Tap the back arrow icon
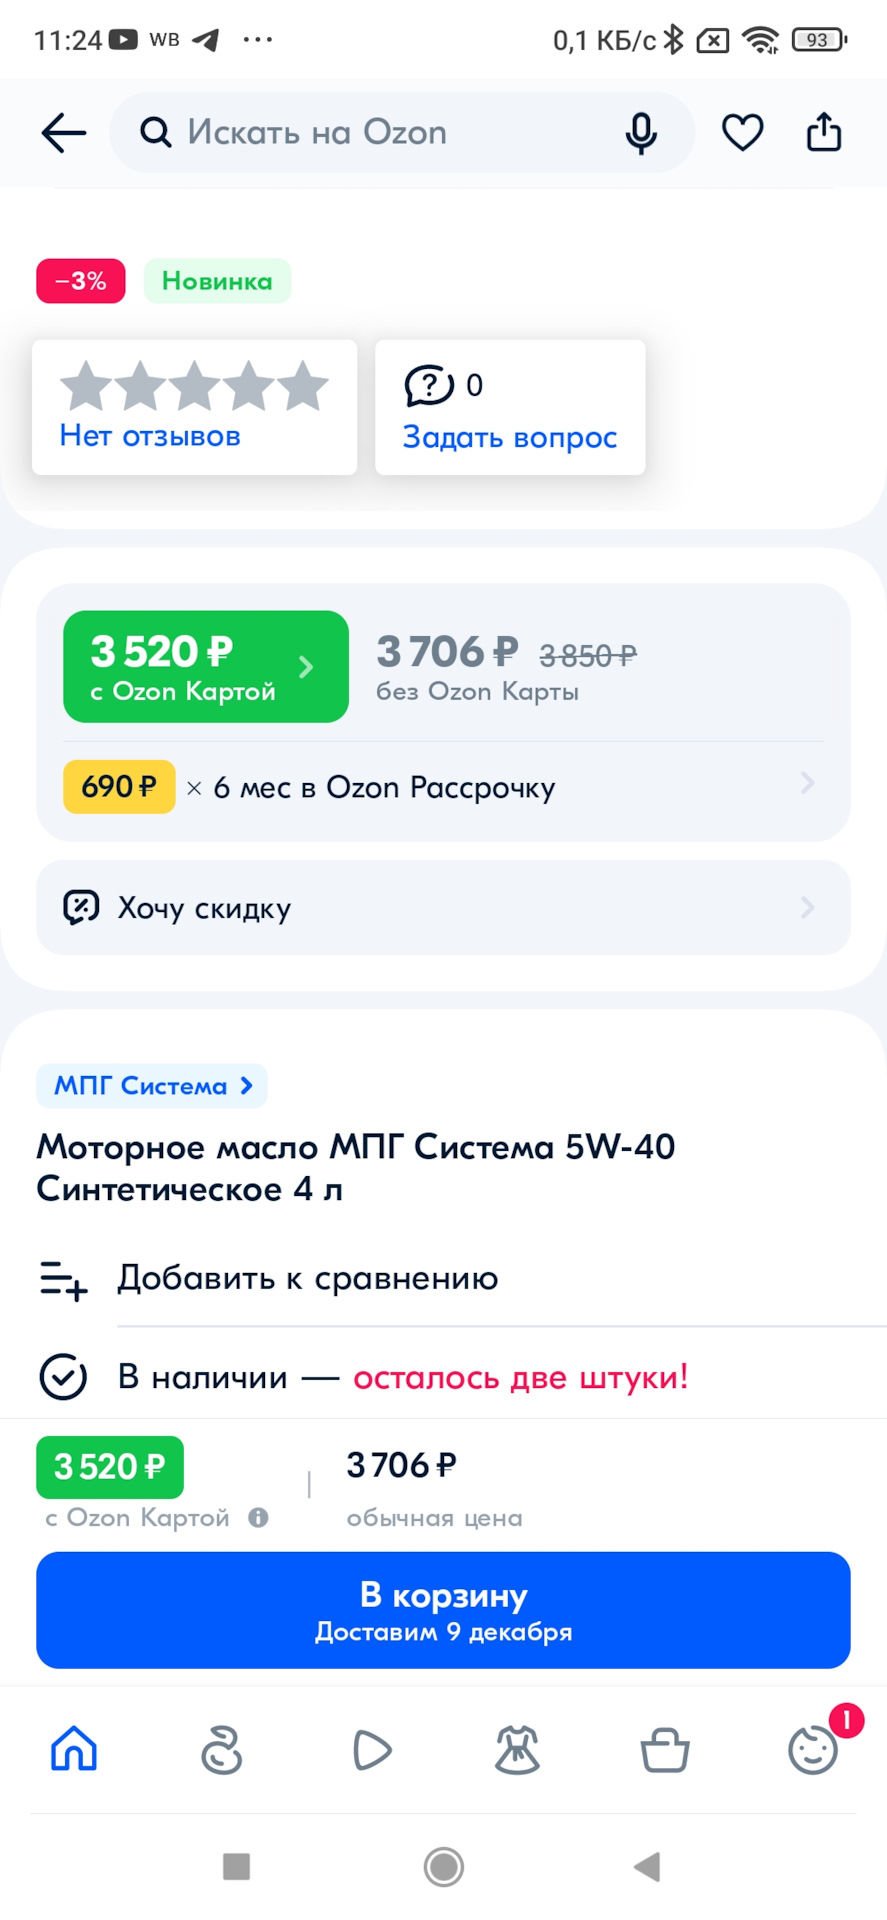 [64, 133]
